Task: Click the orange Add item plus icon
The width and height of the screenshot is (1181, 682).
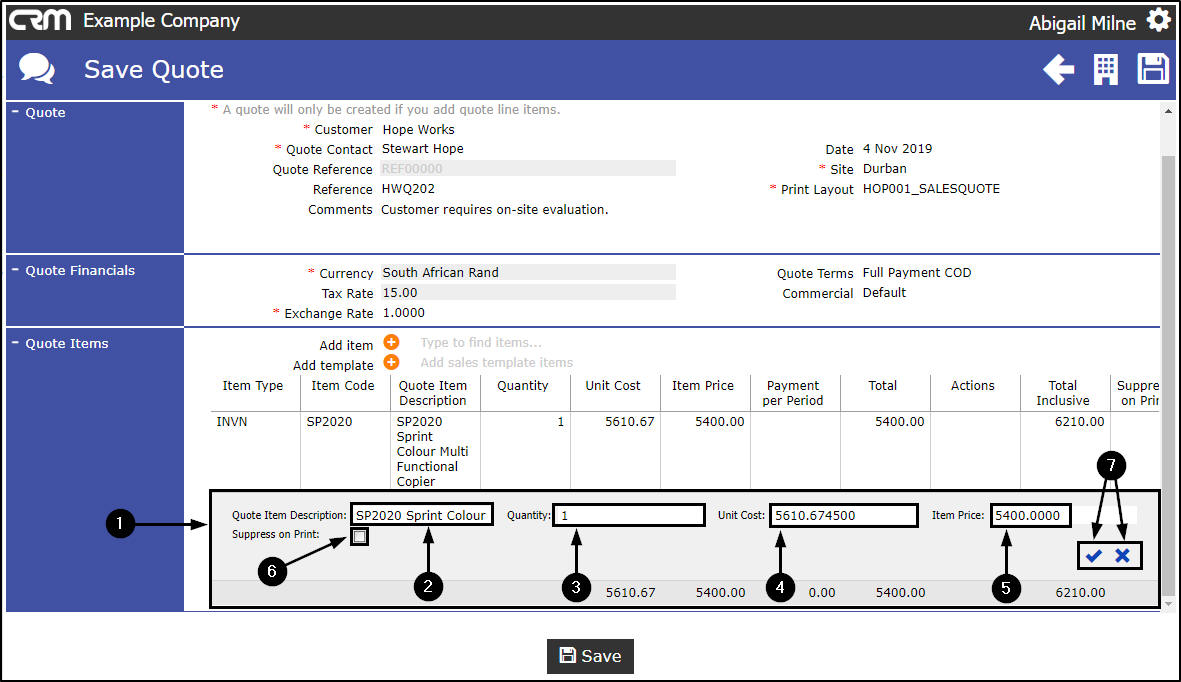Action: [x=391, y=342]
